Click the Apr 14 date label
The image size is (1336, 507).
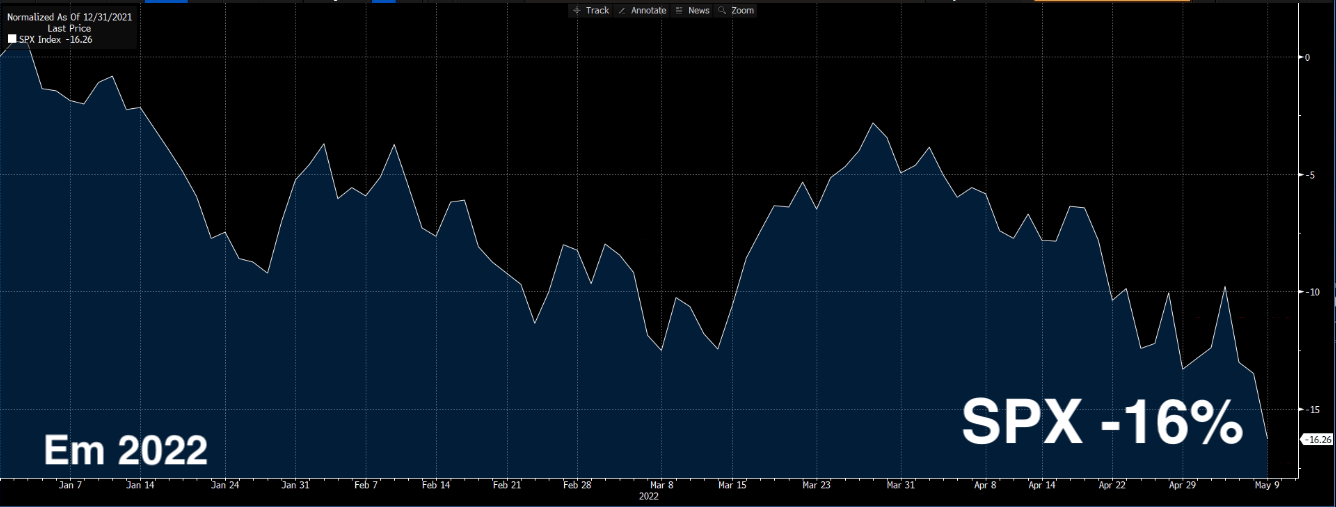click(1041, 485)
